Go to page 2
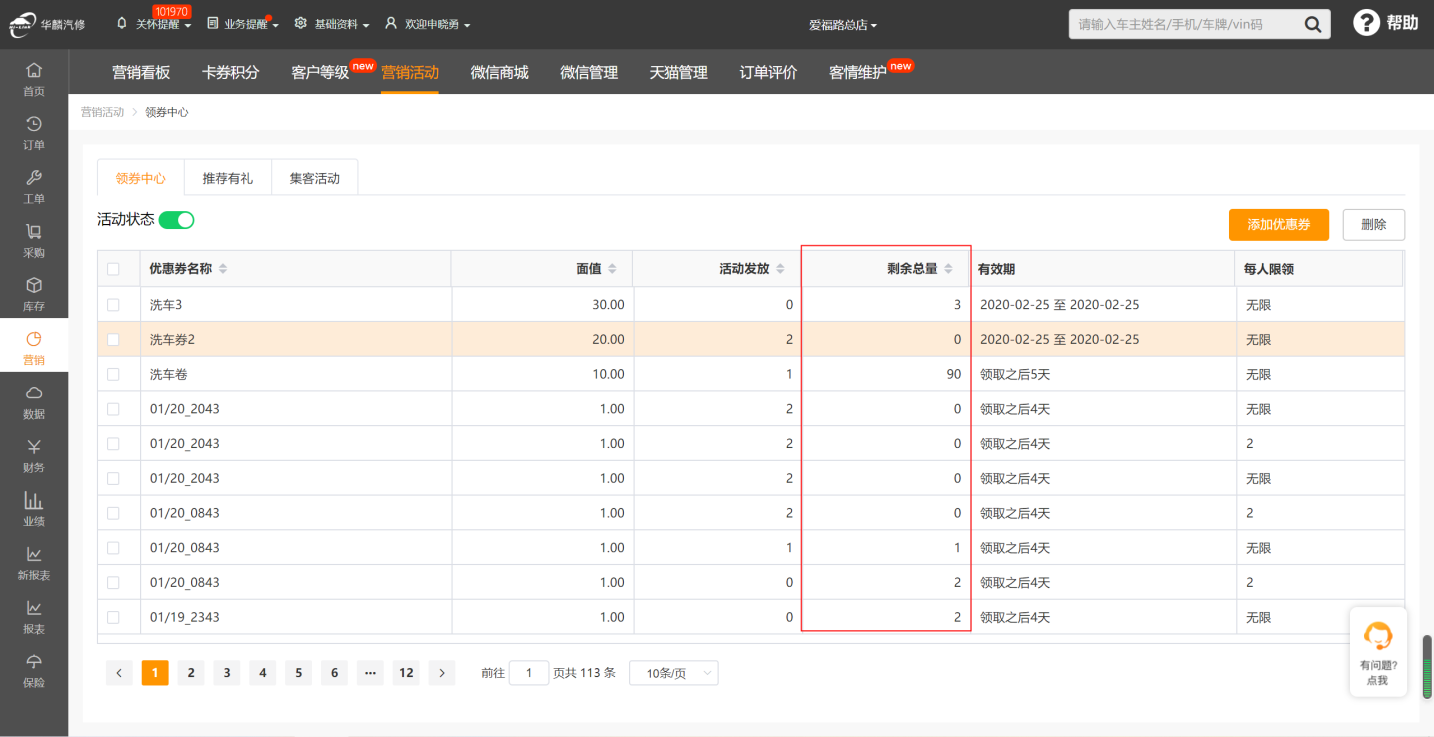The image size is (1434, 737). tap(191, 673)
